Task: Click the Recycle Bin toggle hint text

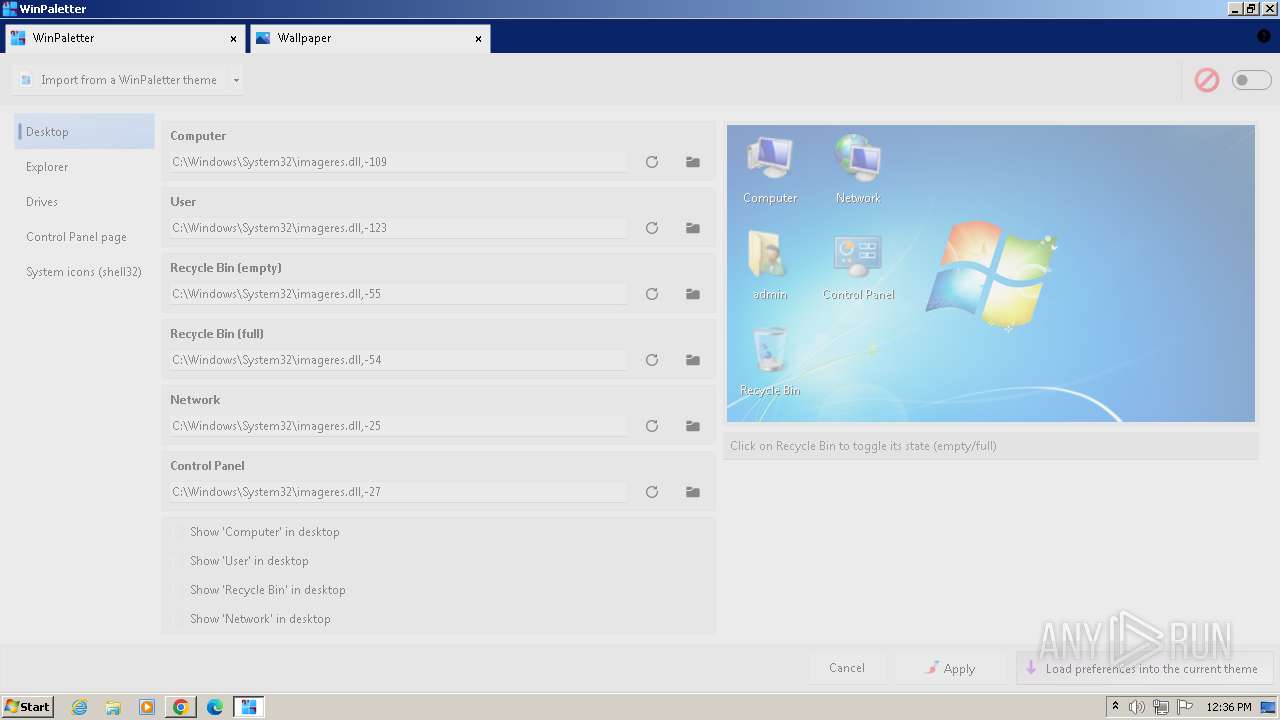Action: (x=863, y=446)
